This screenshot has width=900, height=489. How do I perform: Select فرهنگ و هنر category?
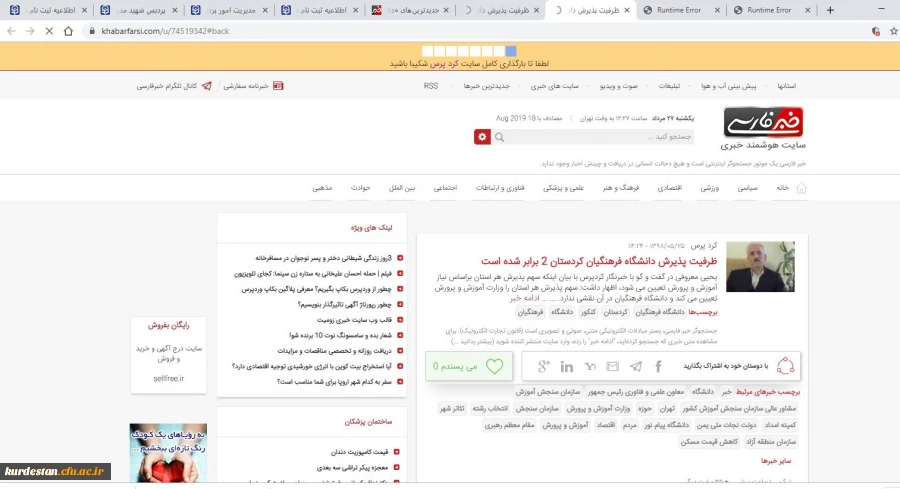pyautogui.click(x=620, y=188)
